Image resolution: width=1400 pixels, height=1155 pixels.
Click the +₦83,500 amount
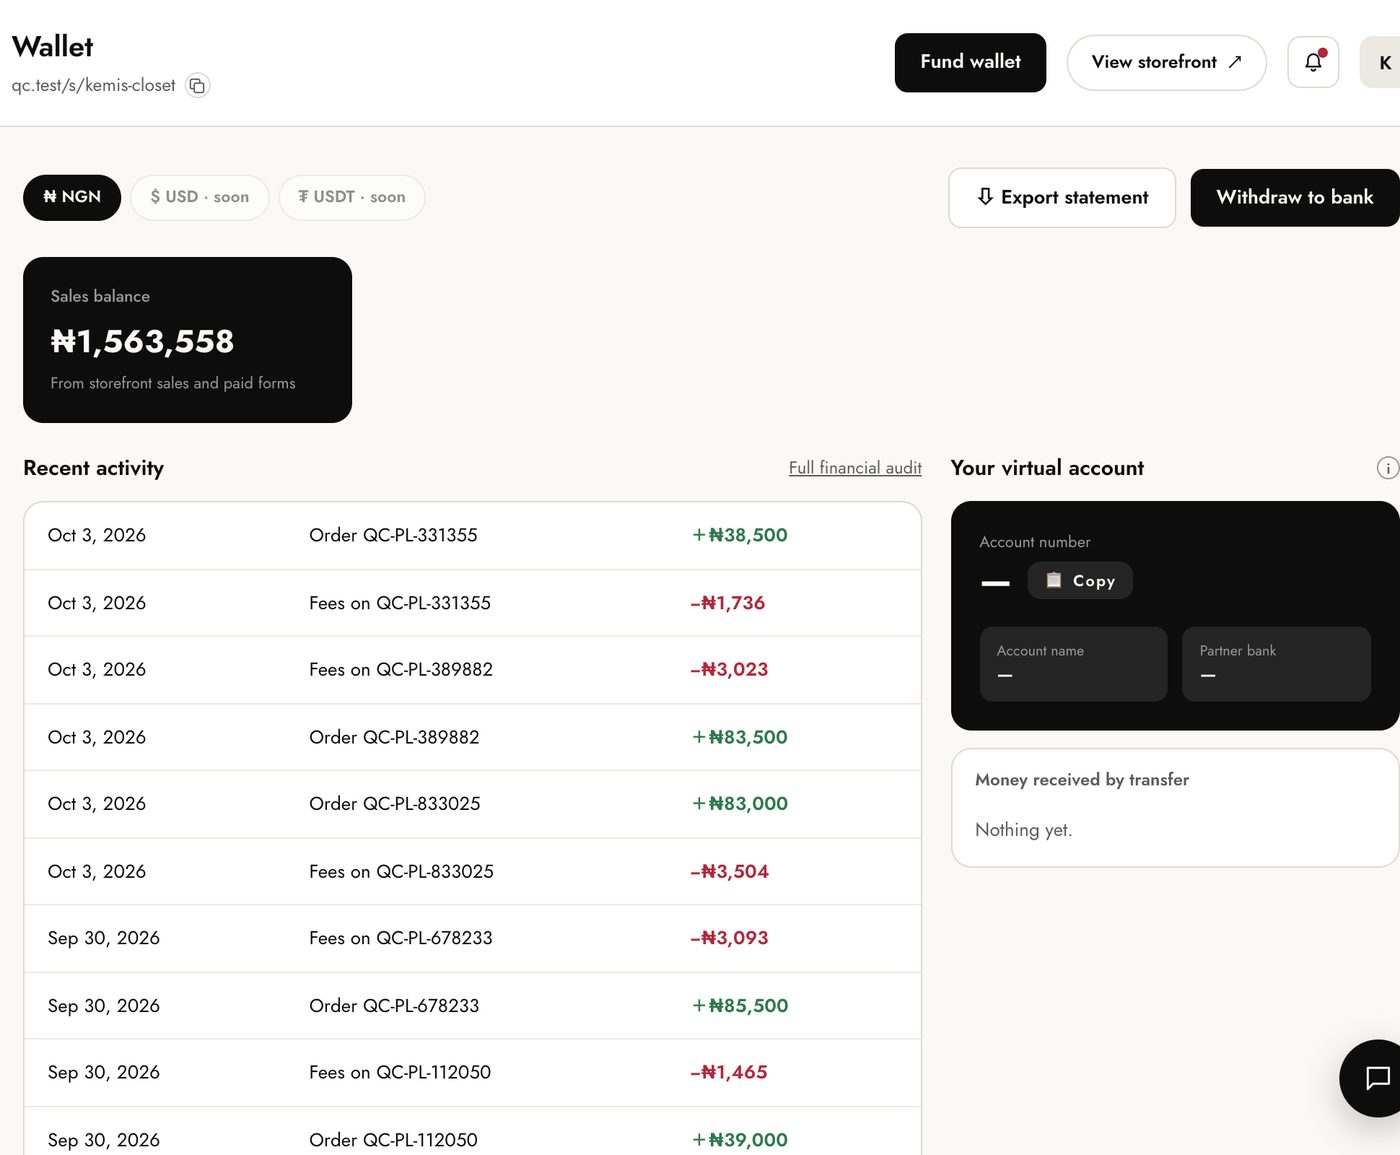tap(740, 737)
